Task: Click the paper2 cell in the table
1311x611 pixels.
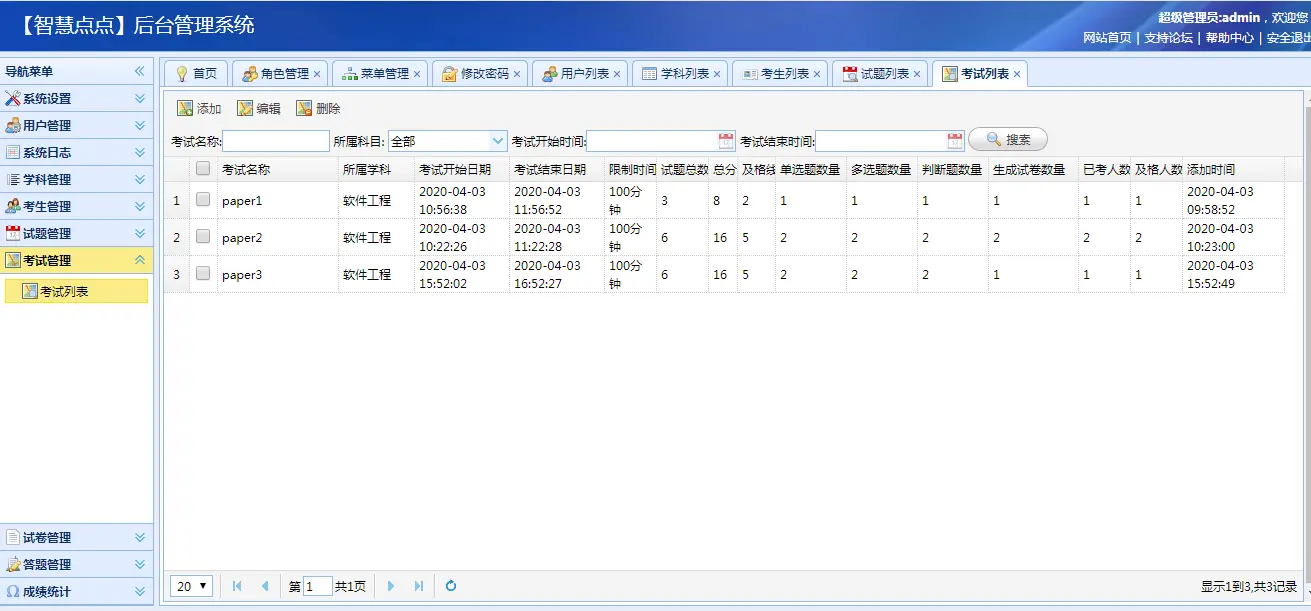Action: 278,237
